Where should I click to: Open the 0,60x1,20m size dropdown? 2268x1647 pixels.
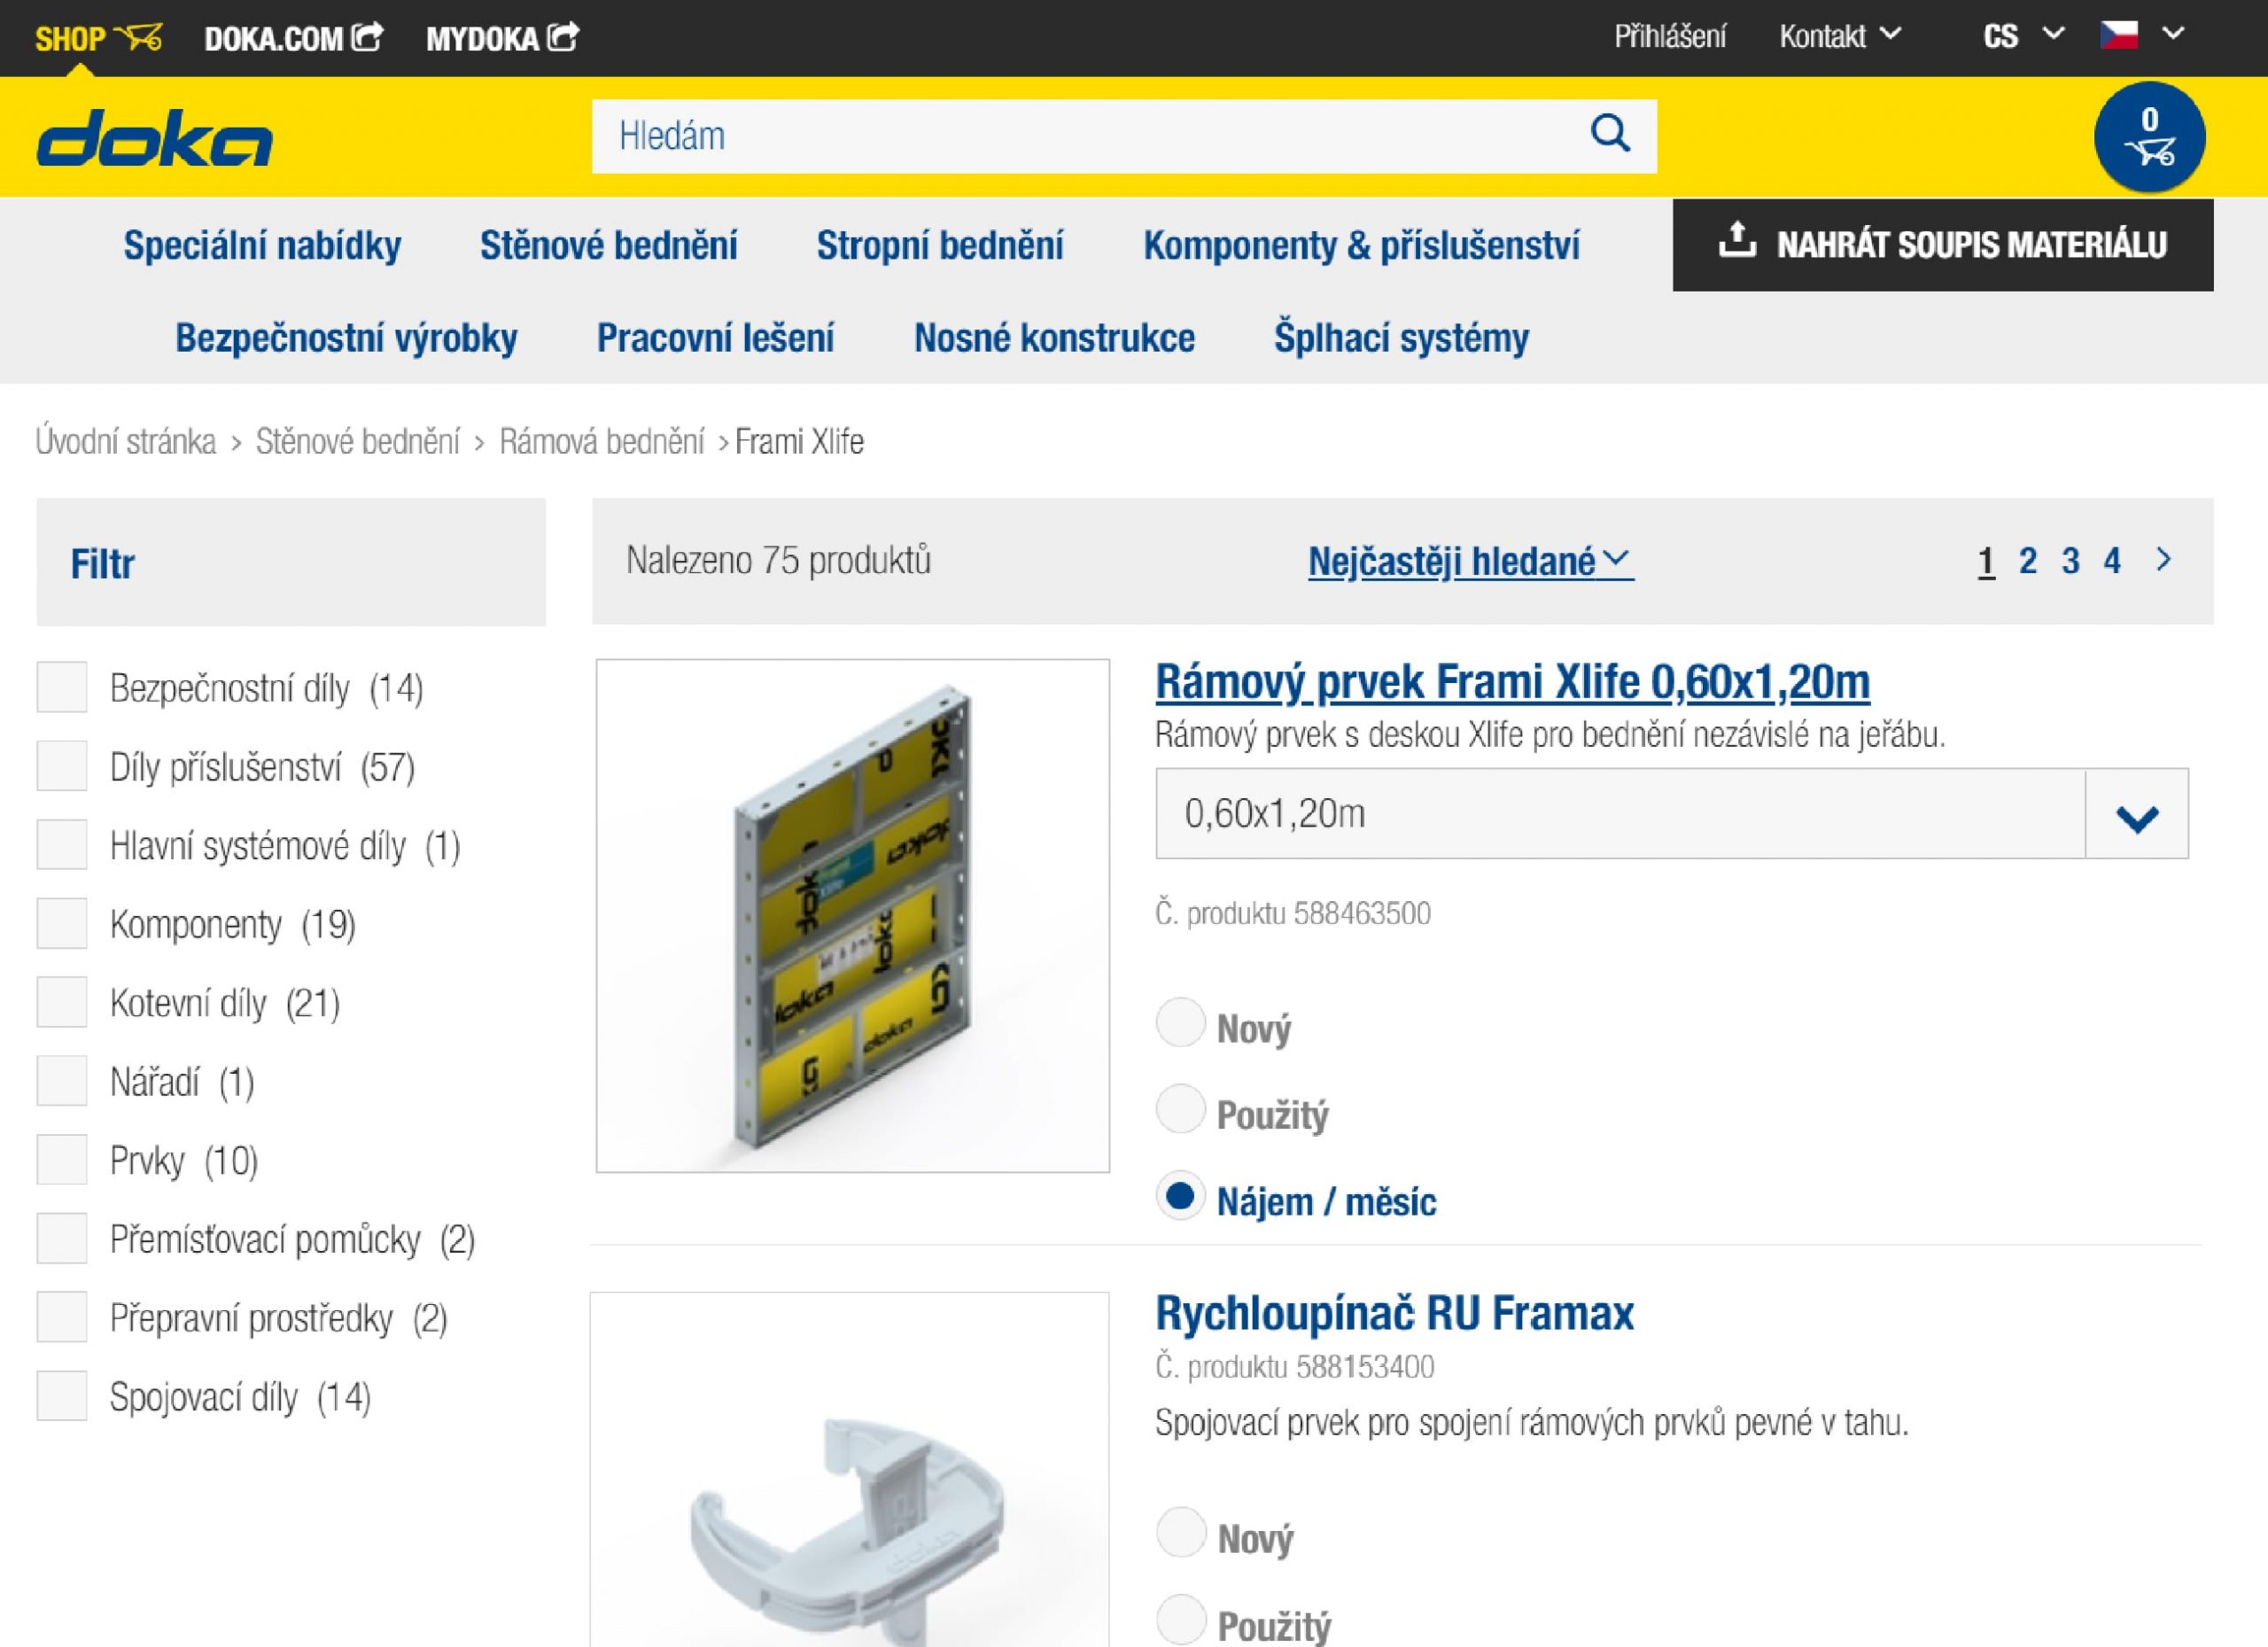coord(1671,814)
